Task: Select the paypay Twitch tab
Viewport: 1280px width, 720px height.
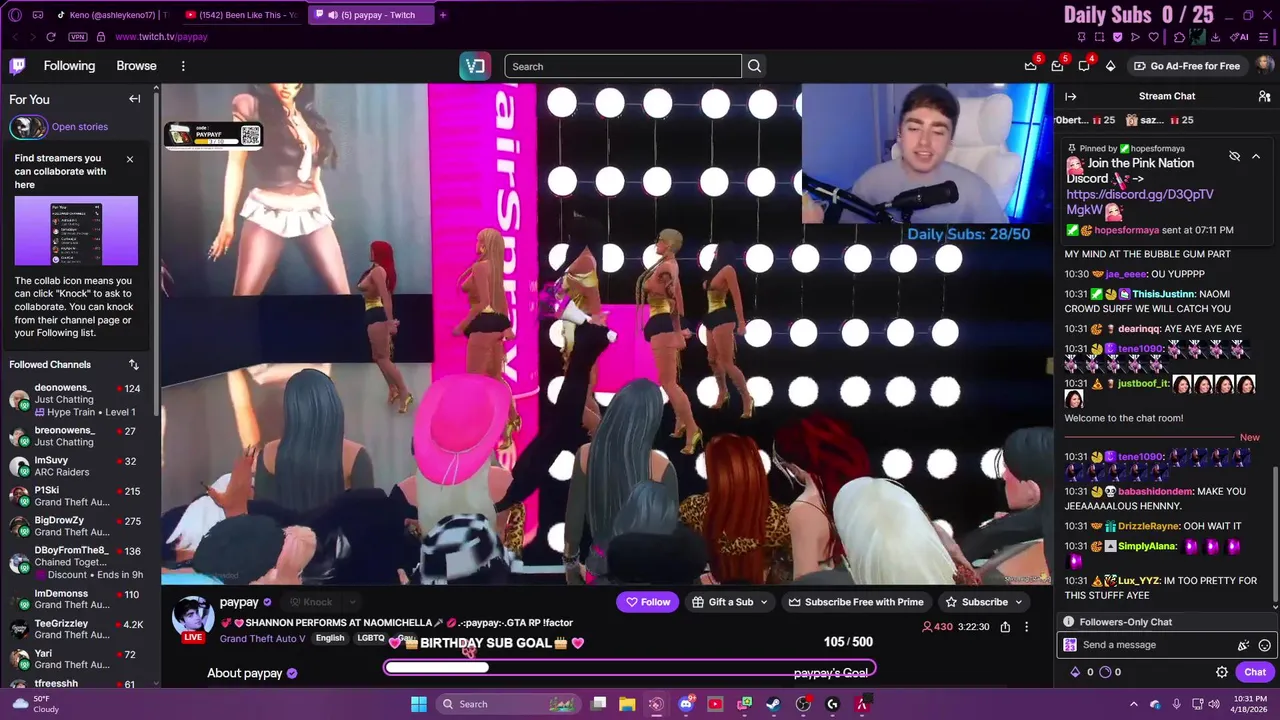Action: point(369,15)
